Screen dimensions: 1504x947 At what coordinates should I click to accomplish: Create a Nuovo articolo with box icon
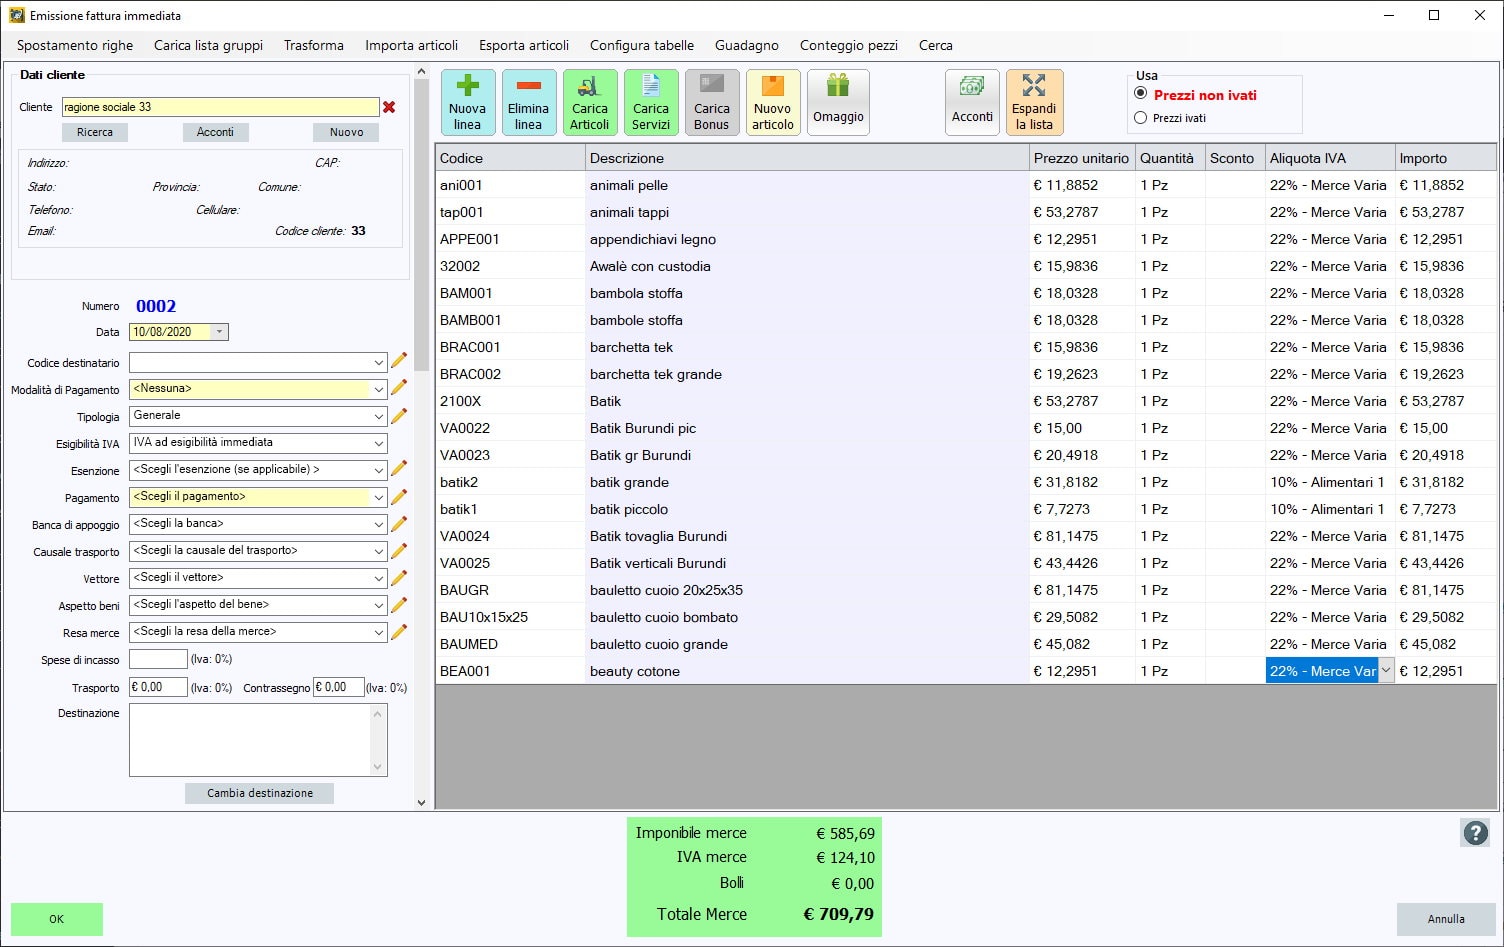click(x=773, y=102)
